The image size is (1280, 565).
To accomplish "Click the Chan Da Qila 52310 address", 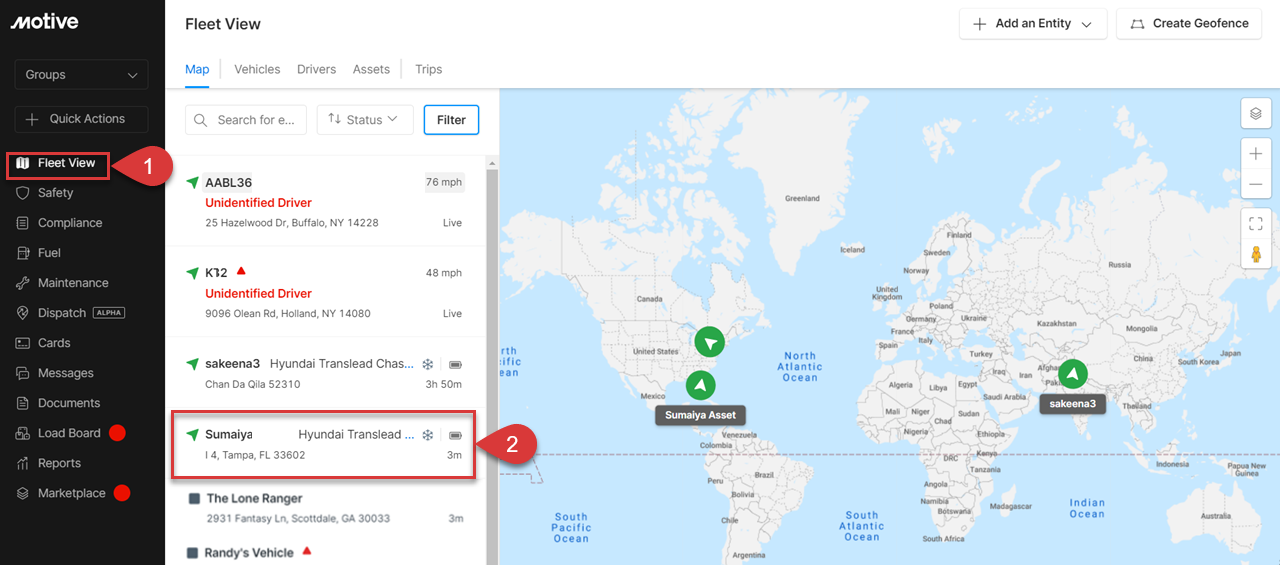I will pos(253,384).
